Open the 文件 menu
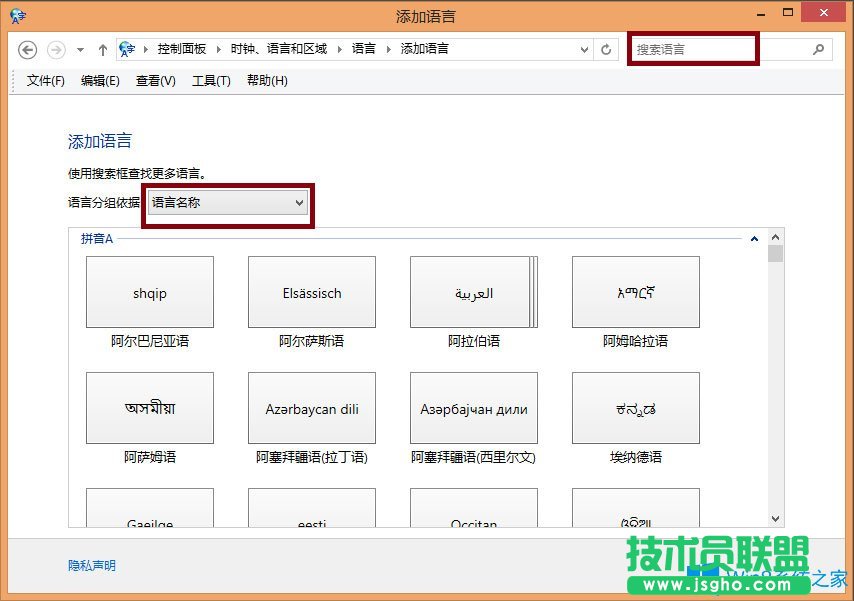Image resolution: width=854 pixels, height=601 pixels. [44, 81]
